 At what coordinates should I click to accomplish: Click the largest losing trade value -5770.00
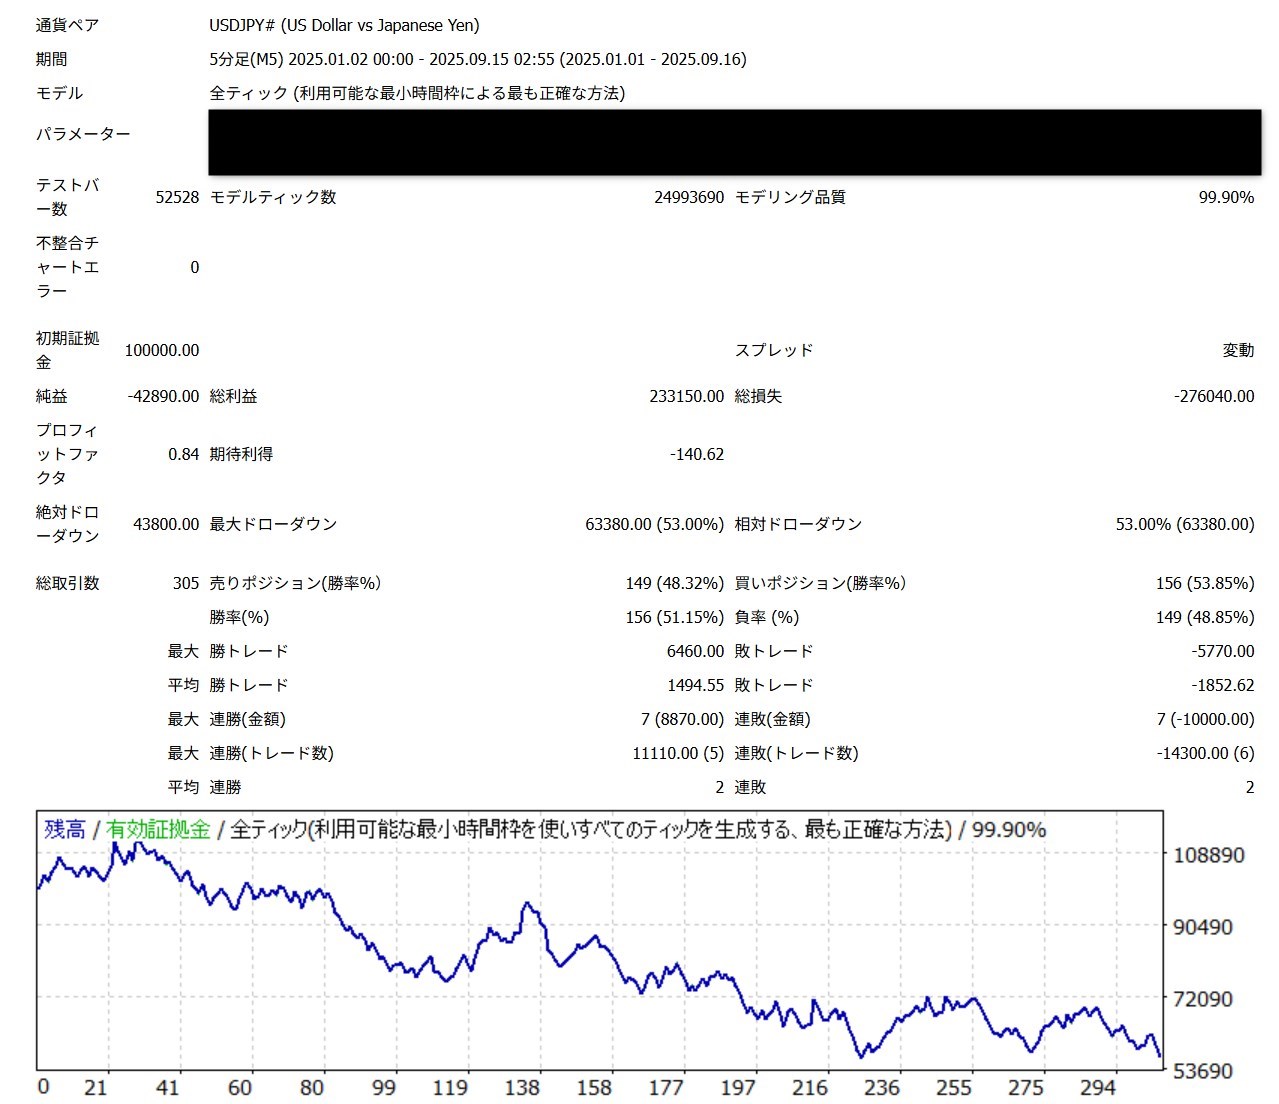[1222, 651]
